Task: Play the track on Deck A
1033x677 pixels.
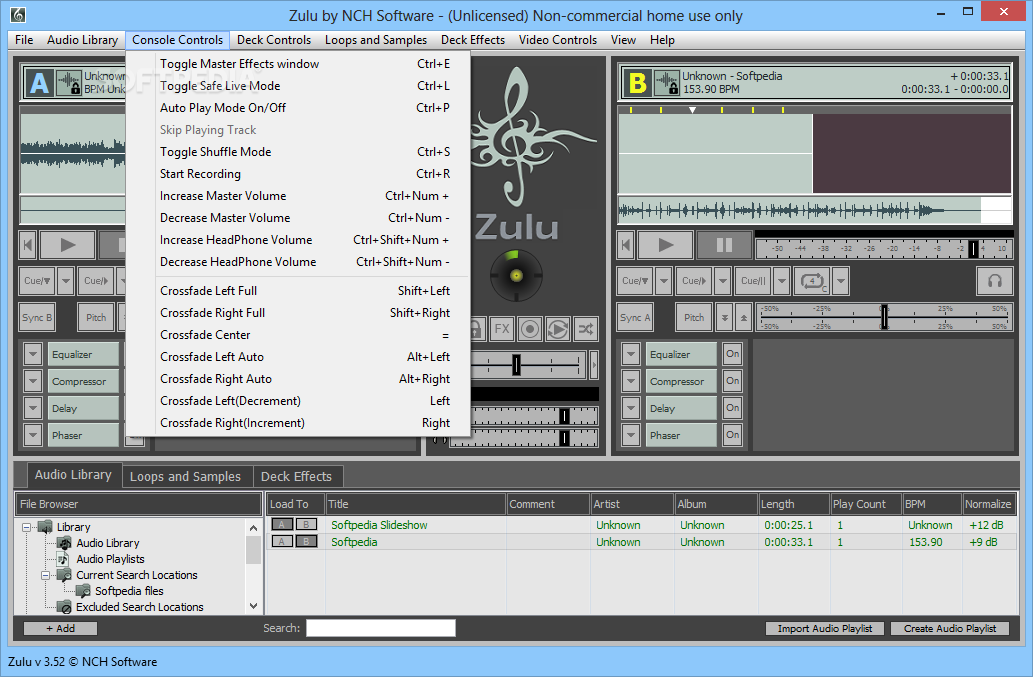Action: click(68, 245)
